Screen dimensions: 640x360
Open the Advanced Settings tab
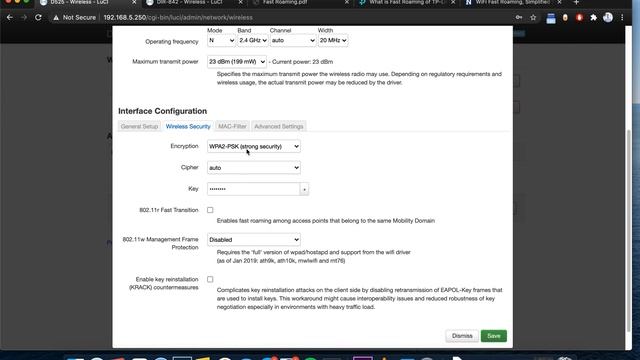279,127
